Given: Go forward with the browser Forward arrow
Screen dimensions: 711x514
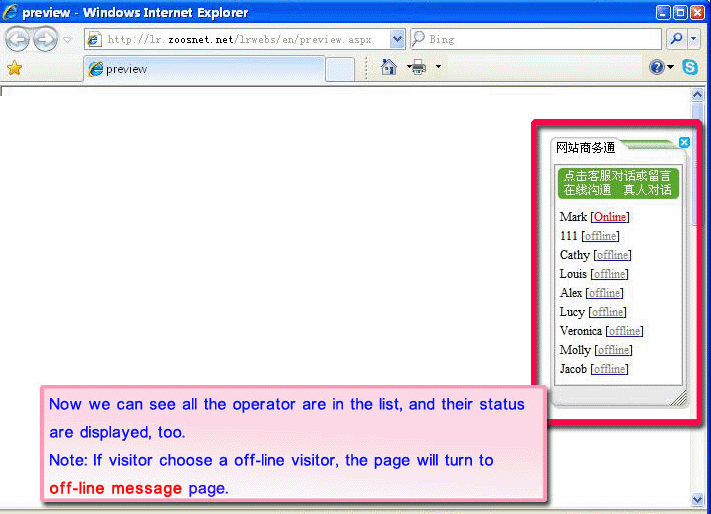Looking at the screenshot, I should [45, 39].
